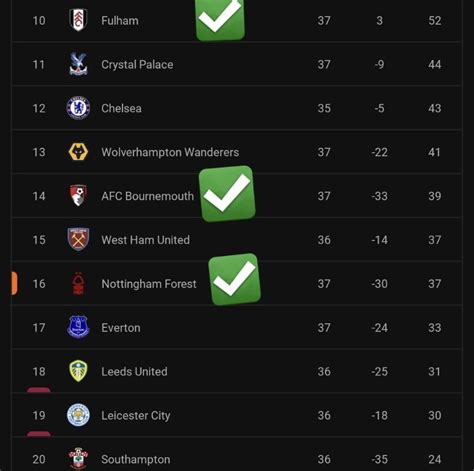Click Southampton's points total of 24
The width and height of the screenshot is (474, 471).
pos(435,459)
